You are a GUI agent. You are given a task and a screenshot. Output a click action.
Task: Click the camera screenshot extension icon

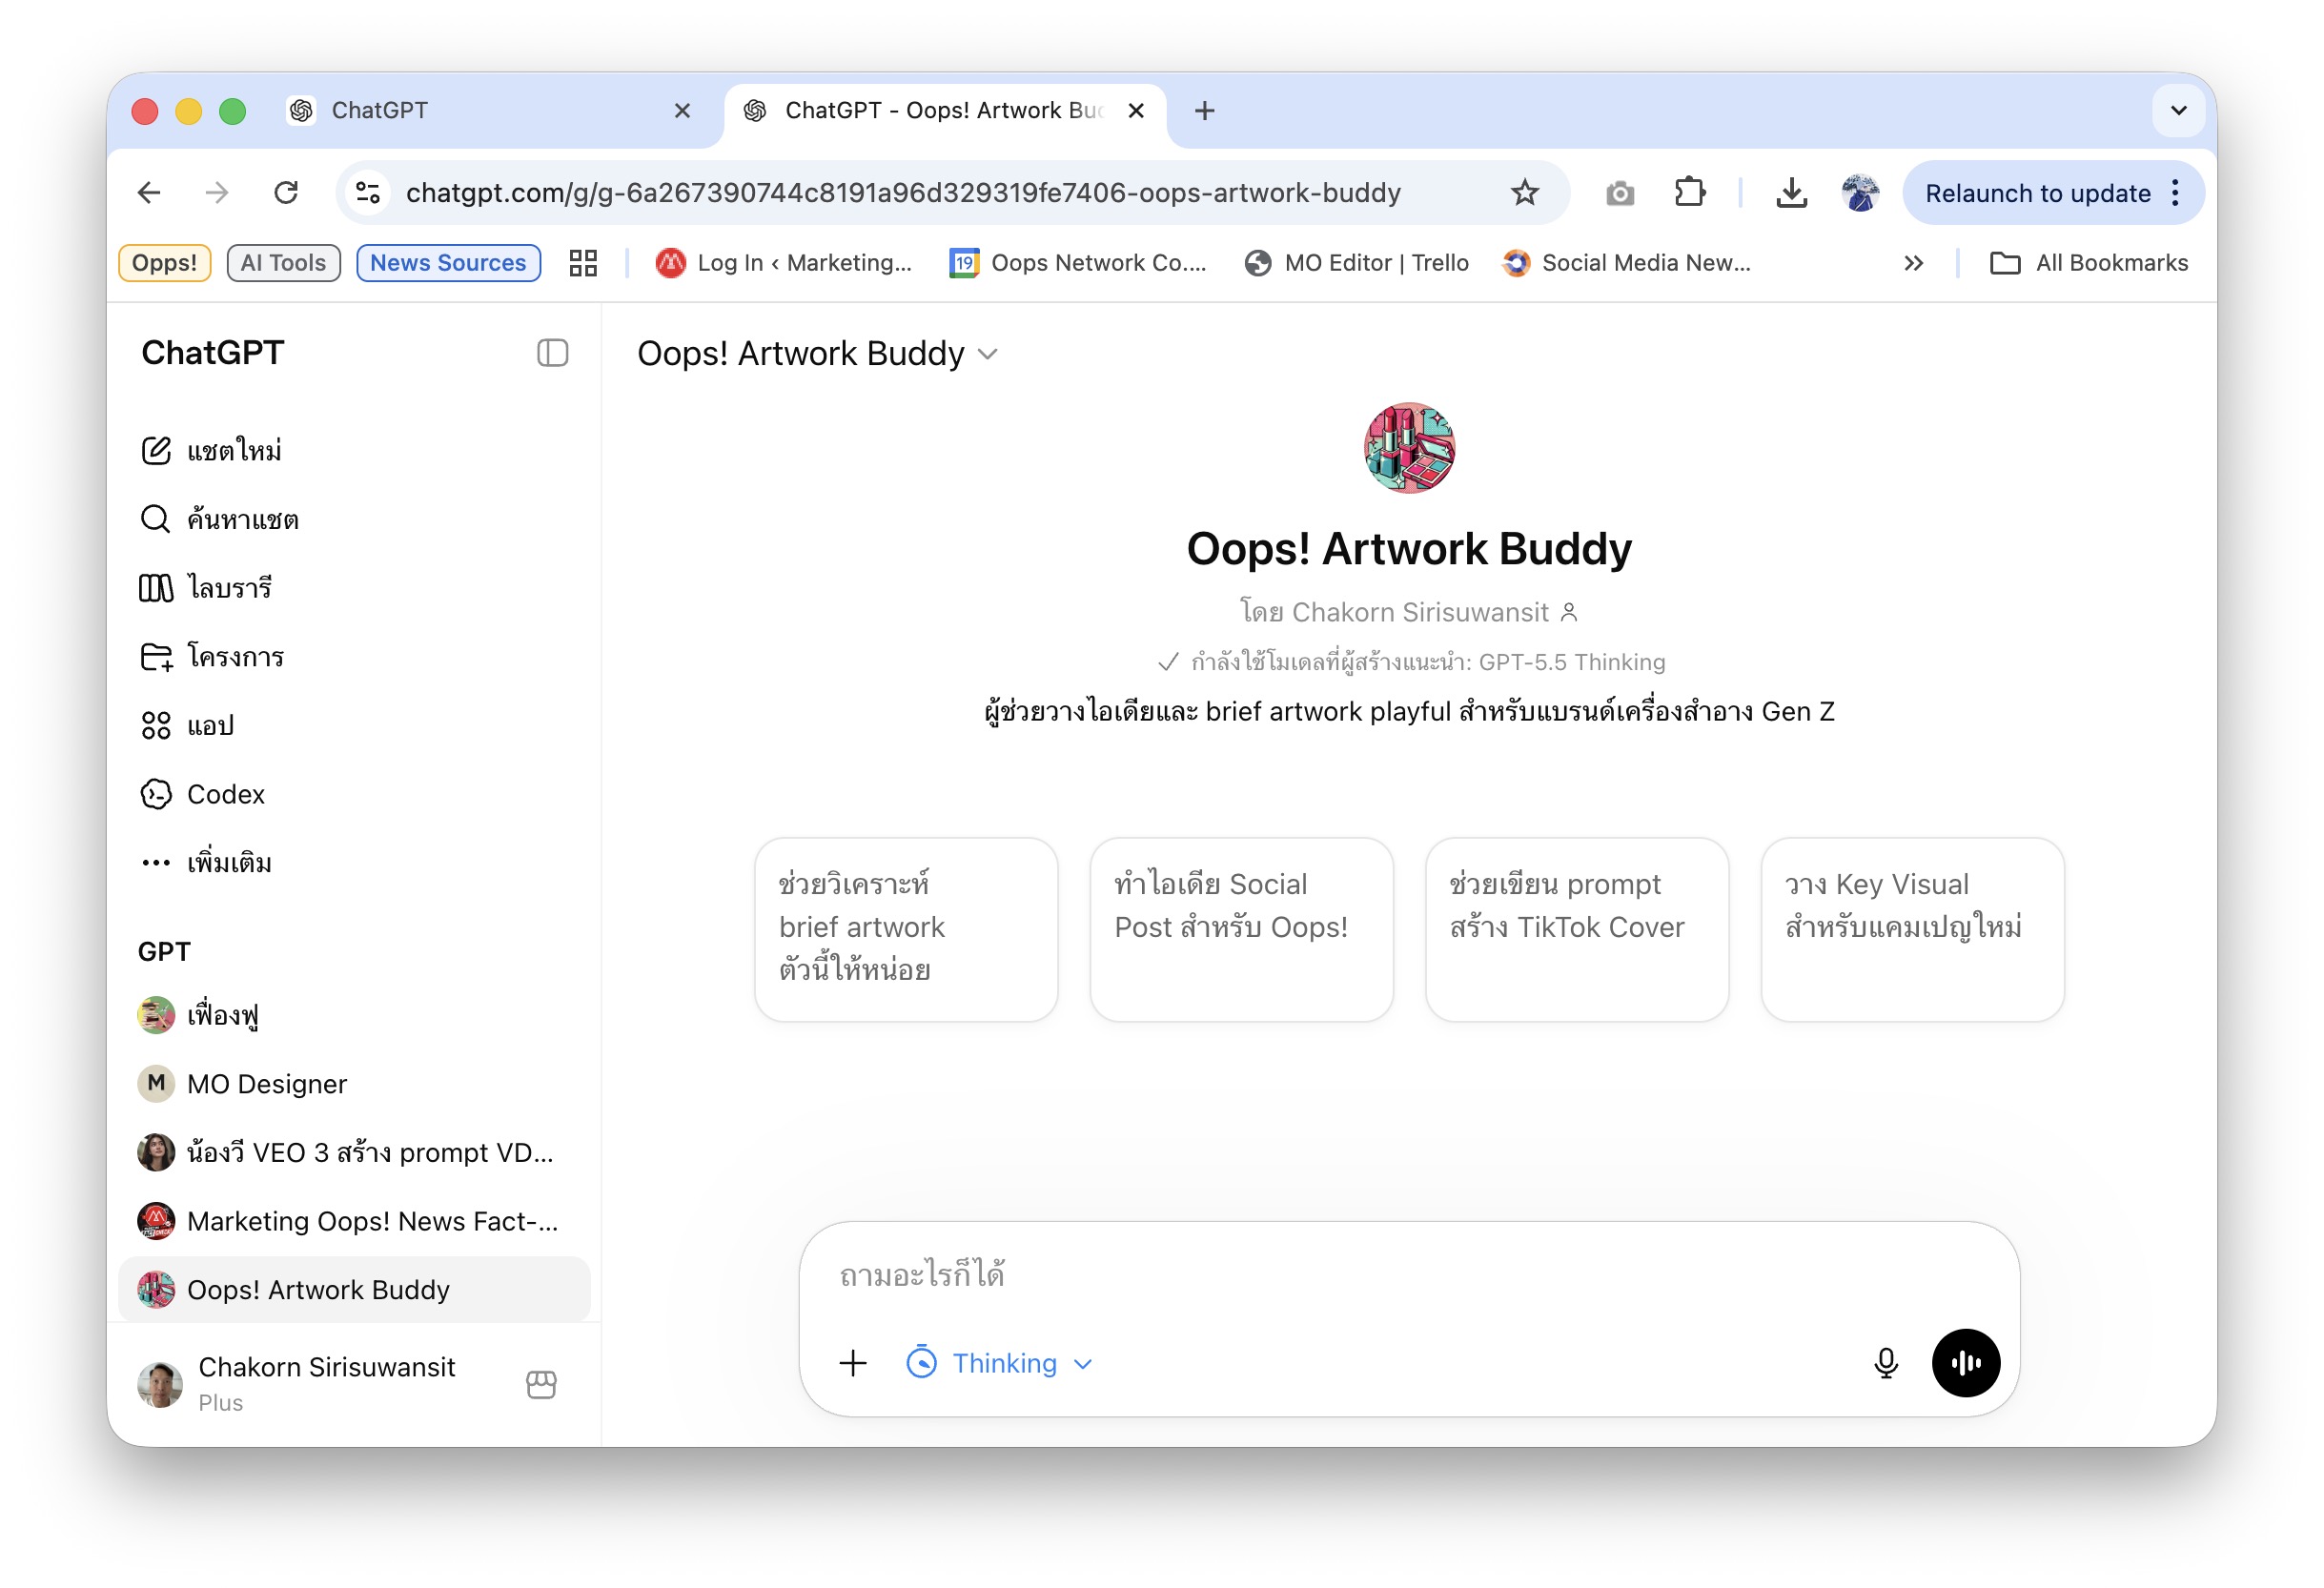pos(1620,193)
